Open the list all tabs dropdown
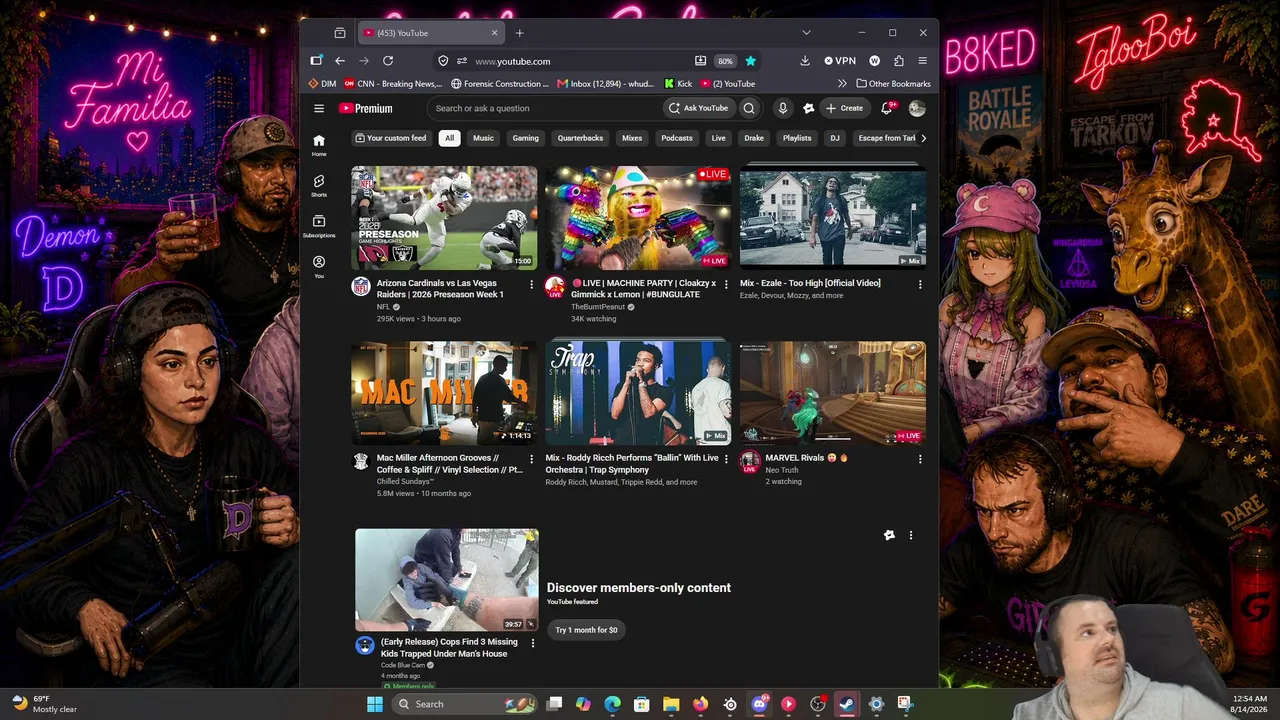 click(806, 33)
